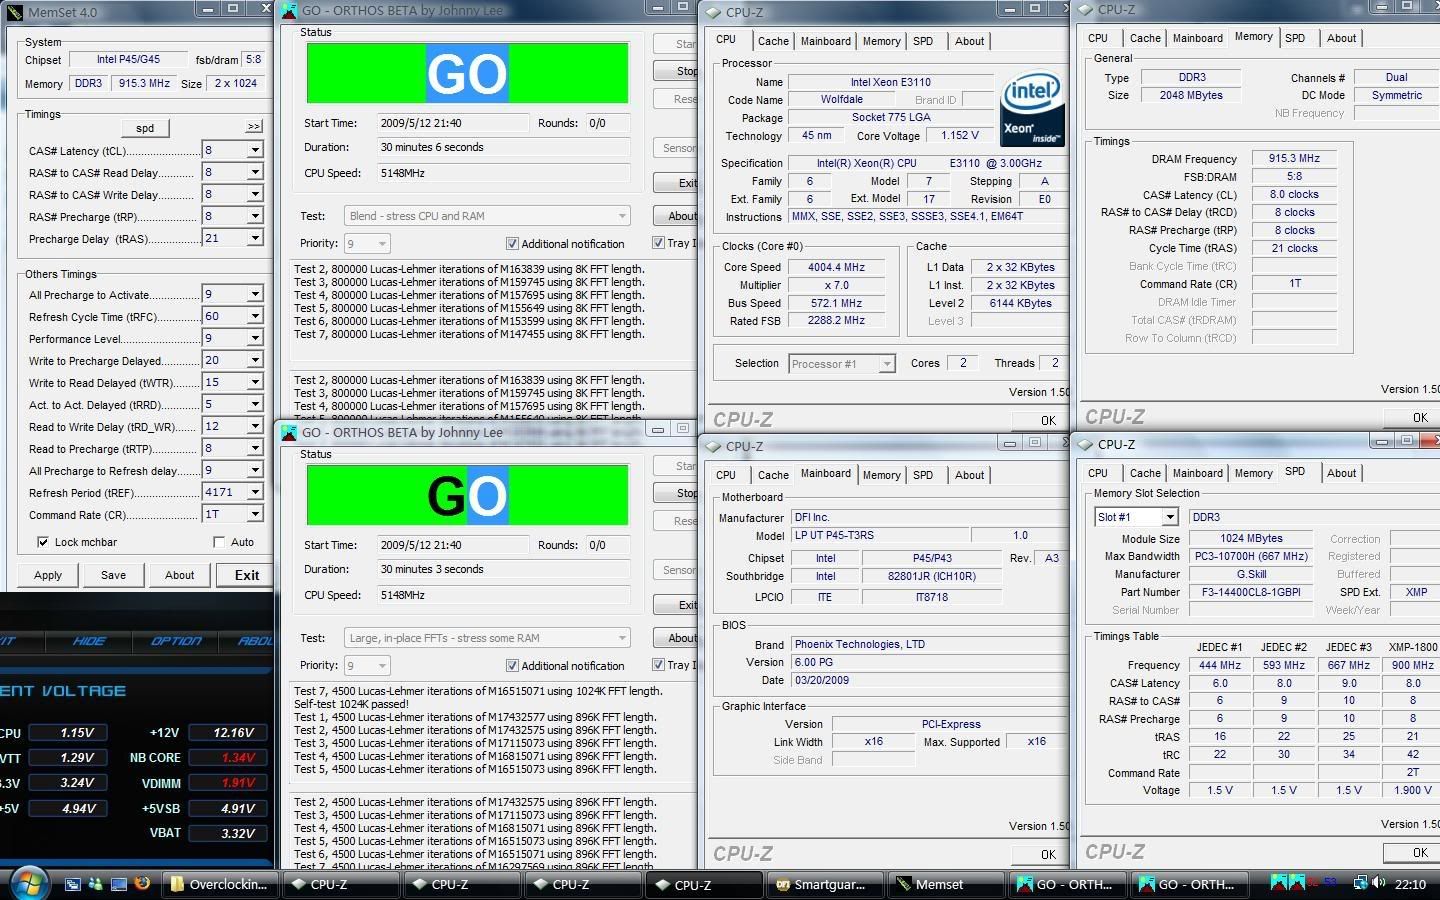Click HIDE in the Smartguardian voltage panel
The image size is (1440, 900).
click(88, 641)
